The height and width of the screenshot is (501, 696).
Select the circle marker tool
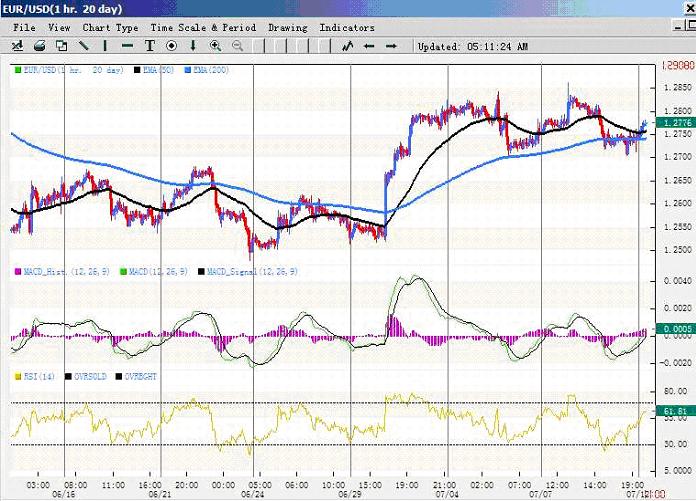coord(172,46)
